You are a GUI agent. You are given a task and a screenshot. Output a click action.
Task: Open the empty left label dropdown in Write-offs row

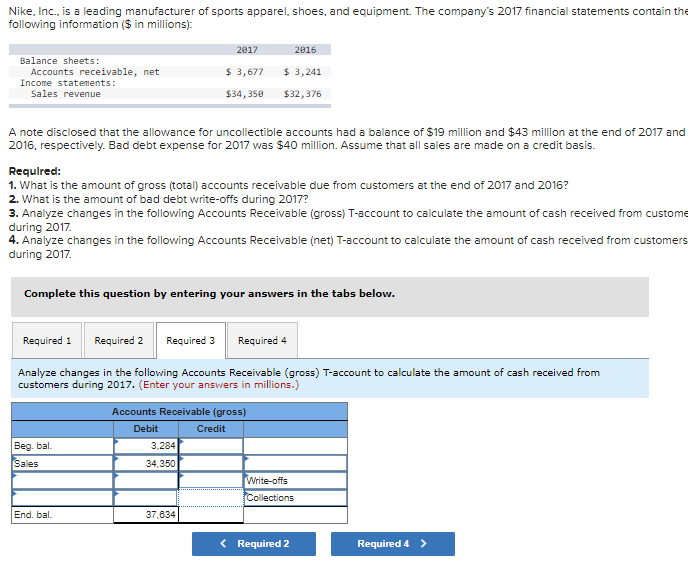63,480
